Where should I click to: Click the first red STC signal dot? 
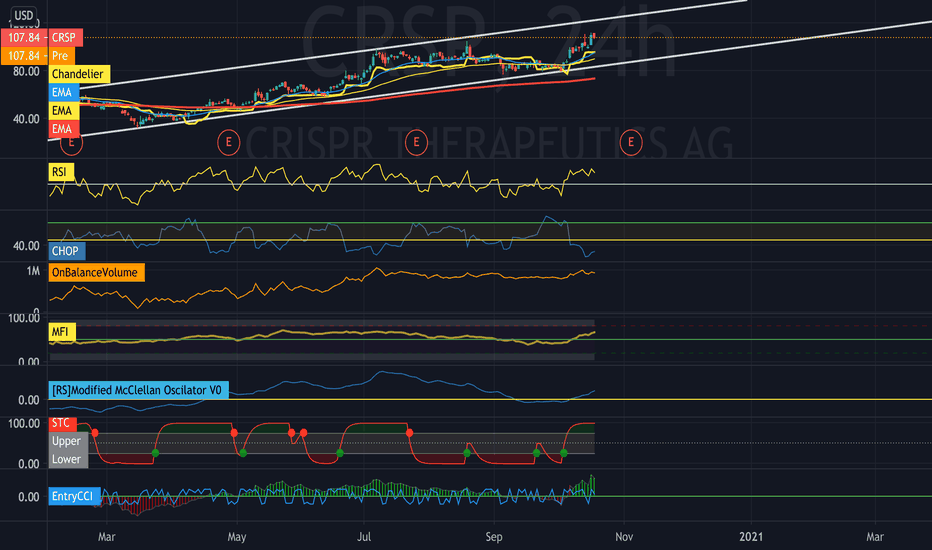point(95,433)
